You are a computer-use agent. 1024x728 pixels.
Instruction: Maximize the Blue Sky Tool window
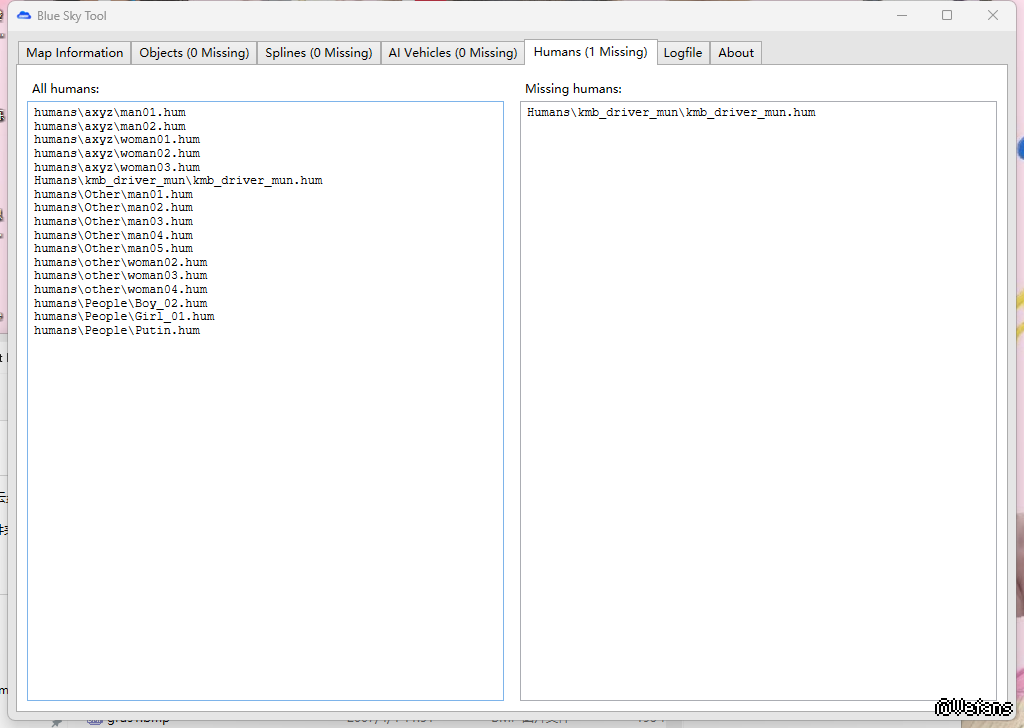tap(947, 16)
